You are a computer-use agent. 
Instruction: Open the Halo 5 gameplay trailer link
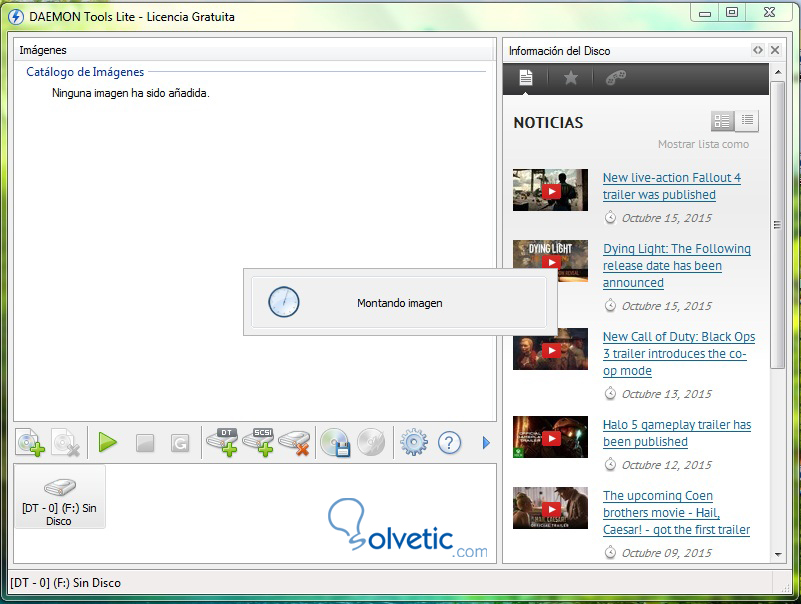tap(677, 433)
